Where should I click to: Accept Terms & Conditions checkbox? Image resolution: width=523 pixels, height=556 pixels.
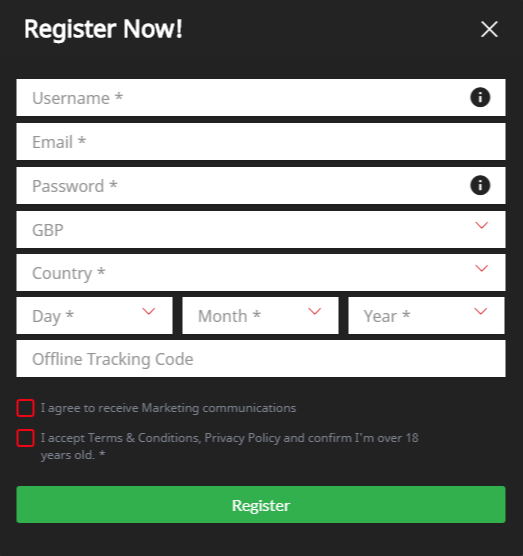tap(26, 438)
